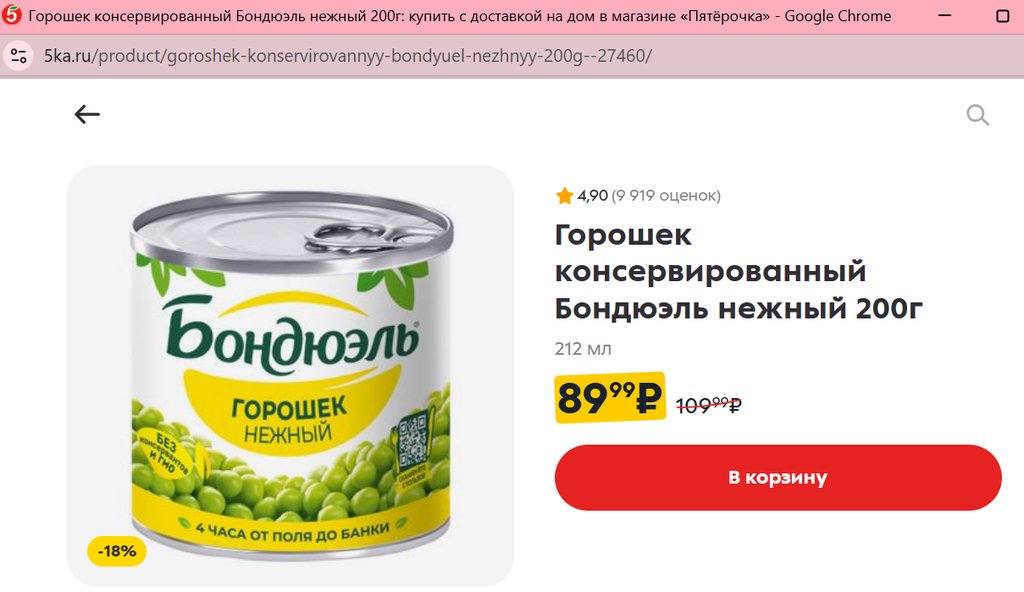The width and height of the screenshot is (1024, 592).
Task: Minimize the Chrome window
Action: point(944,16)
